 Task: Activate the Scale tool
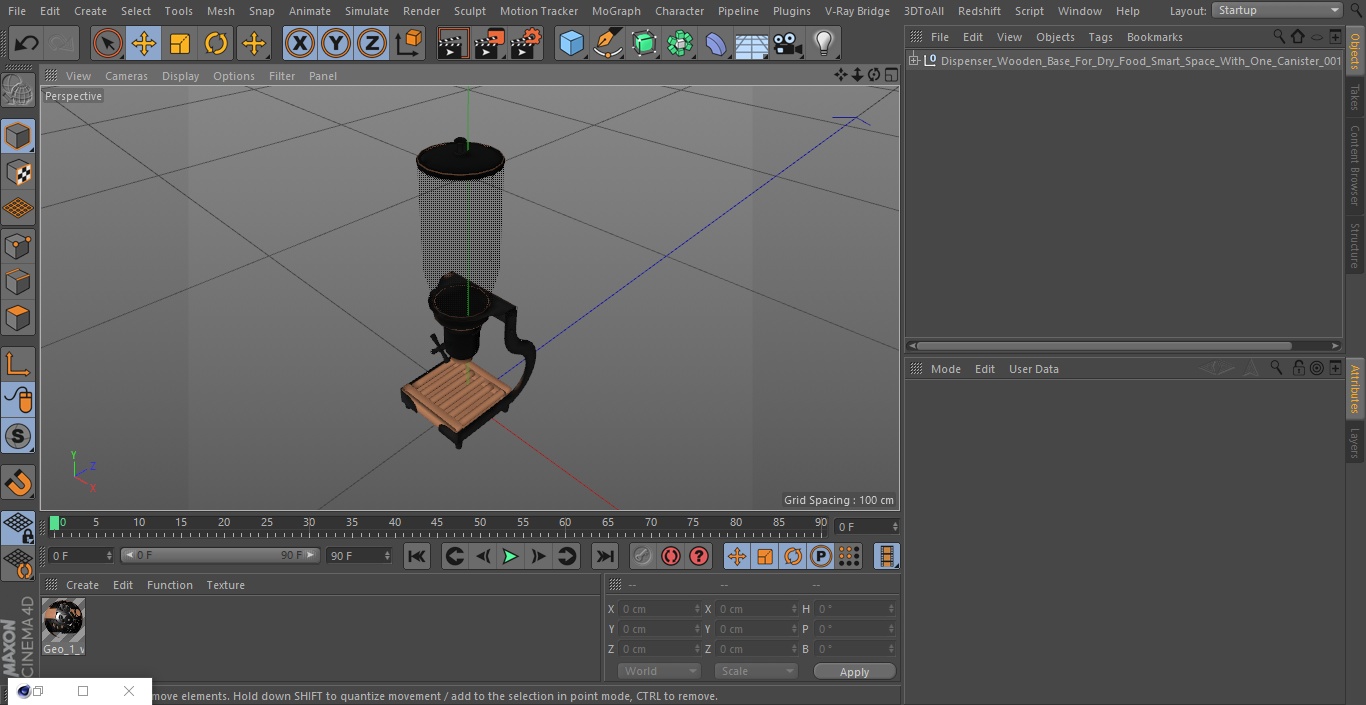[180, 43]
